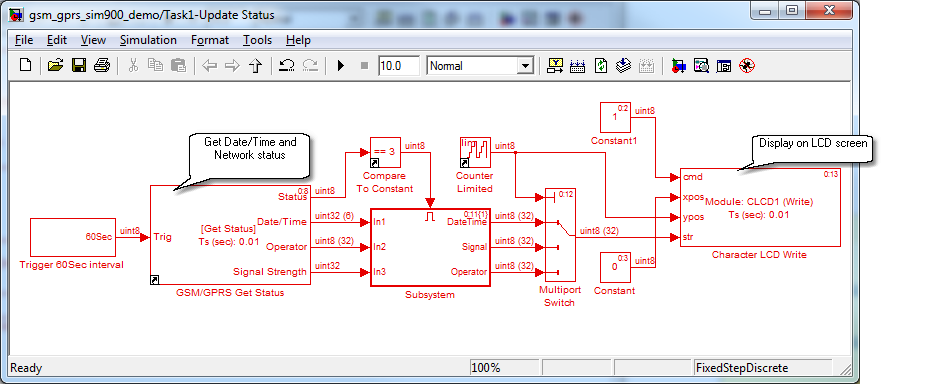This screenshot has height=384, width=950.
Task: Save the model with the floppy disk icon
Action: pyautogui.click(x=79, y=65)
